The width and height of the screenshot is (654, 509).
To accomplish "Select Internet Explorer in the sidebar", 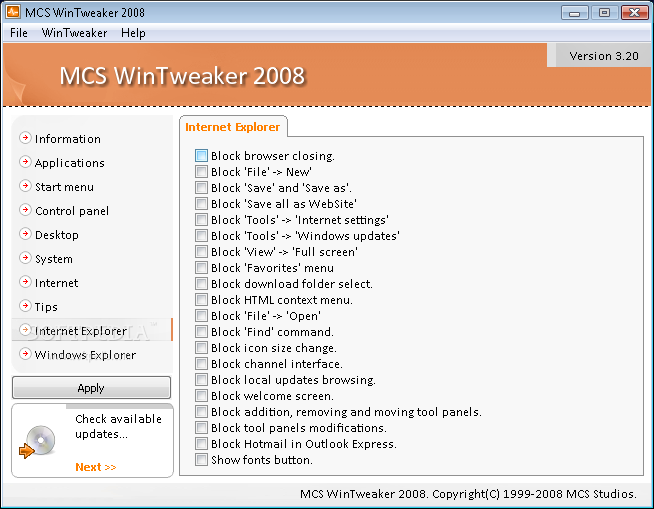I will 92,330.
